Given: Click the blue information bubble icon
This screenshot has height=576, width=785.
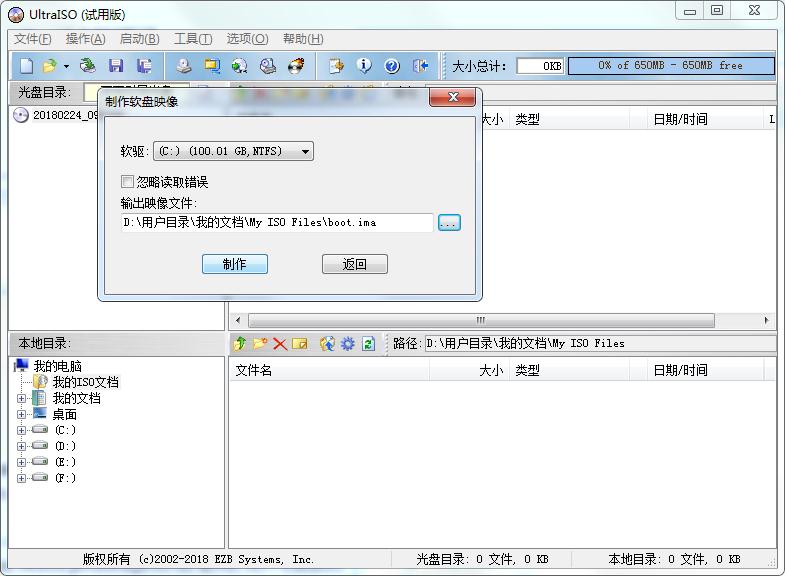Looking at the screenshot, I should tap(364, 66).
